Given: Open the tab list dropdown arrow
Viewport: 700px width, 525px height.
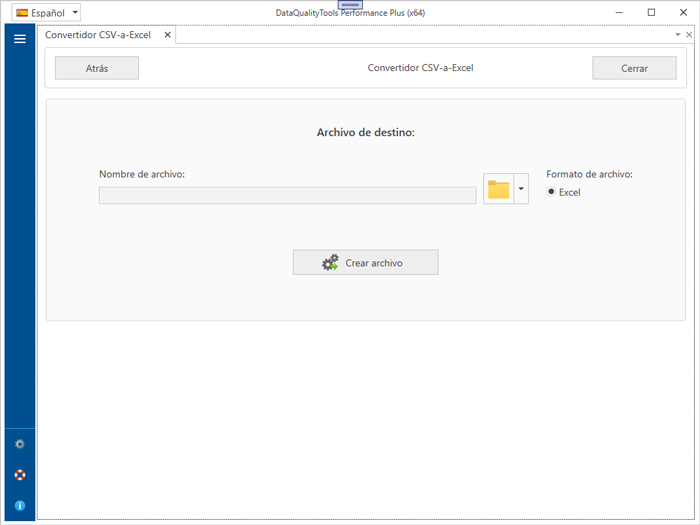Looking at the screenshot, I should click(678, 35).
